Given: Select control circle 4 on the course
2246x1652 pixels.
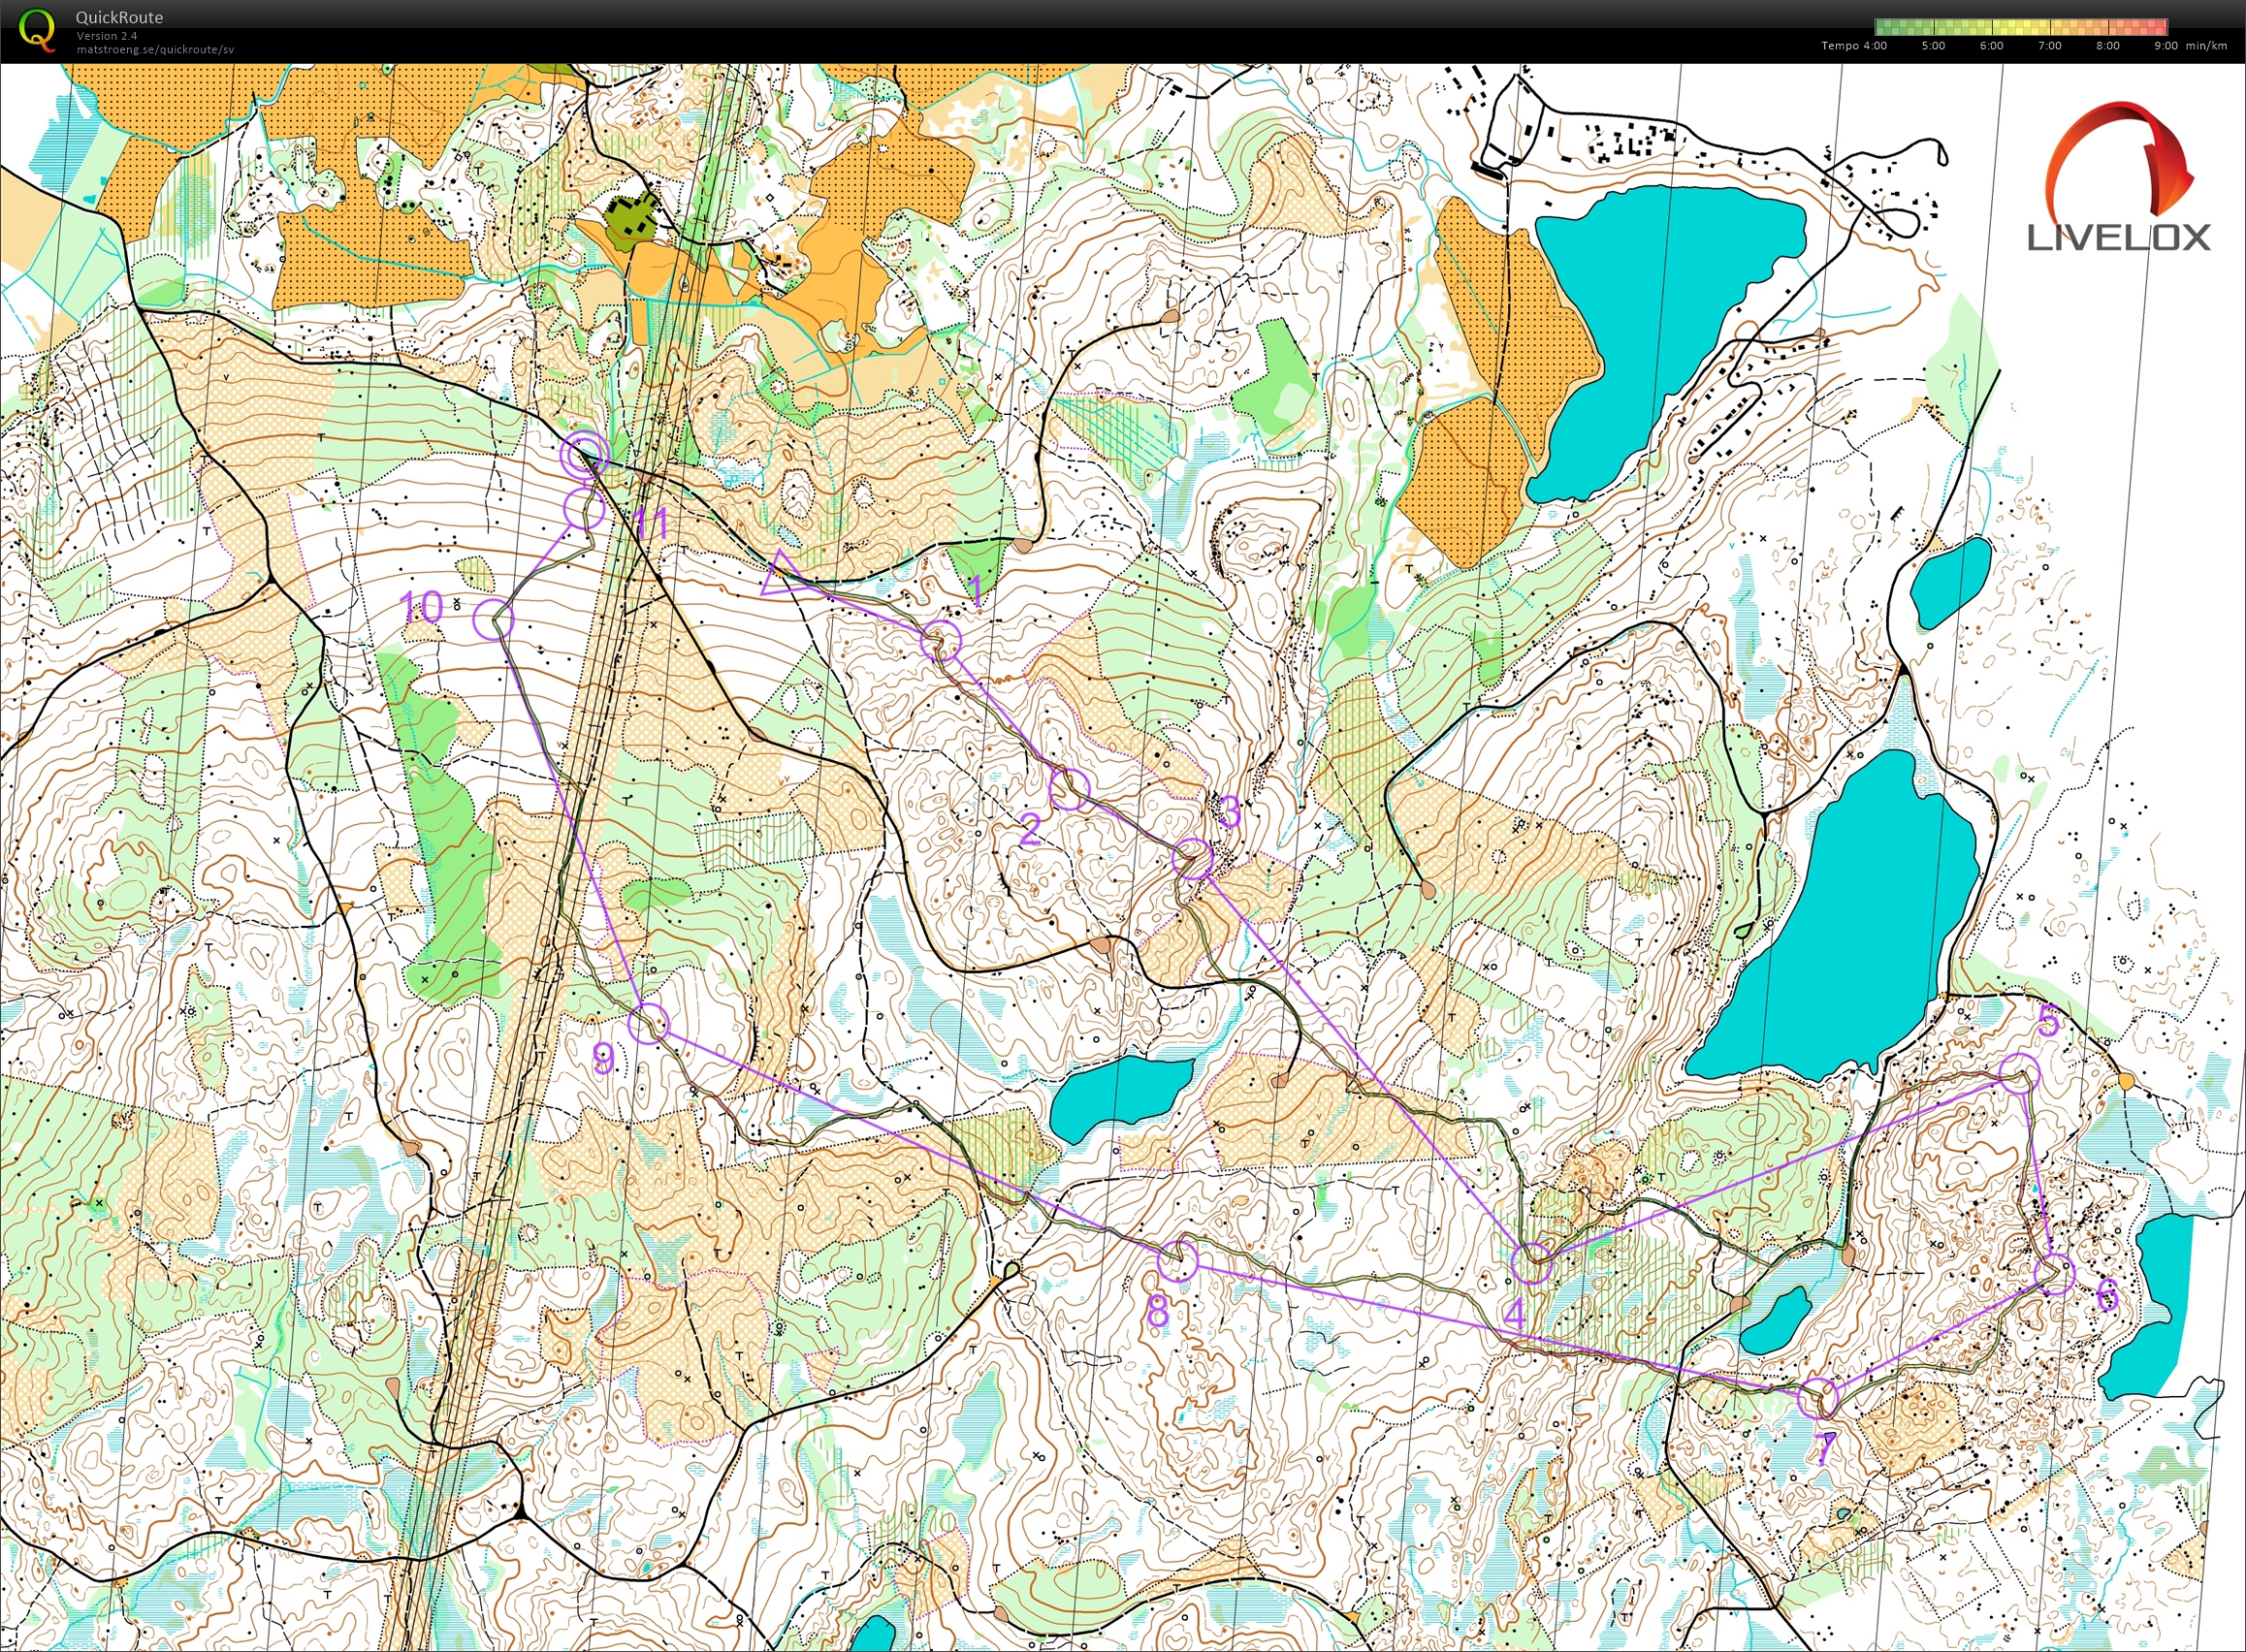Looking at the screenshot, I should 1532,1263.
